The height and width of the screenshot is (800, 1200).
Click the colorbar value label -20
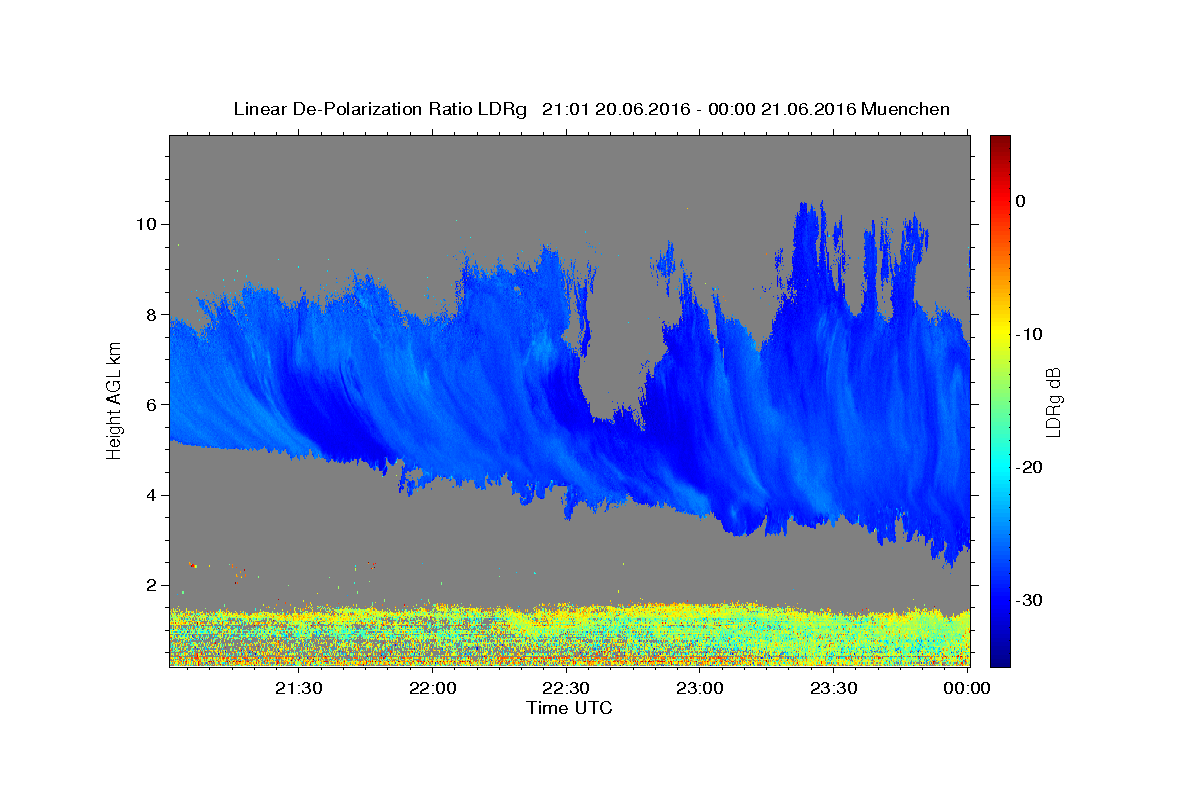[1027, 467]
